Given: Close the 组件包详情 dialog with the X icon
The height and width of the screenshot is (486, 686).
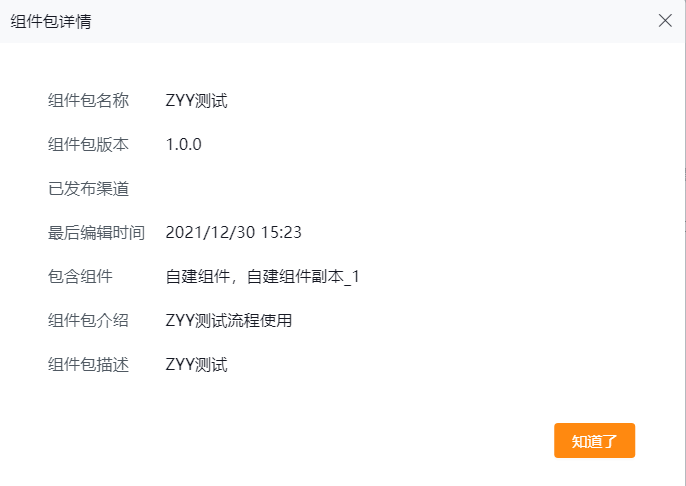Looking at the screenshot, I should [x=665, y=21].
